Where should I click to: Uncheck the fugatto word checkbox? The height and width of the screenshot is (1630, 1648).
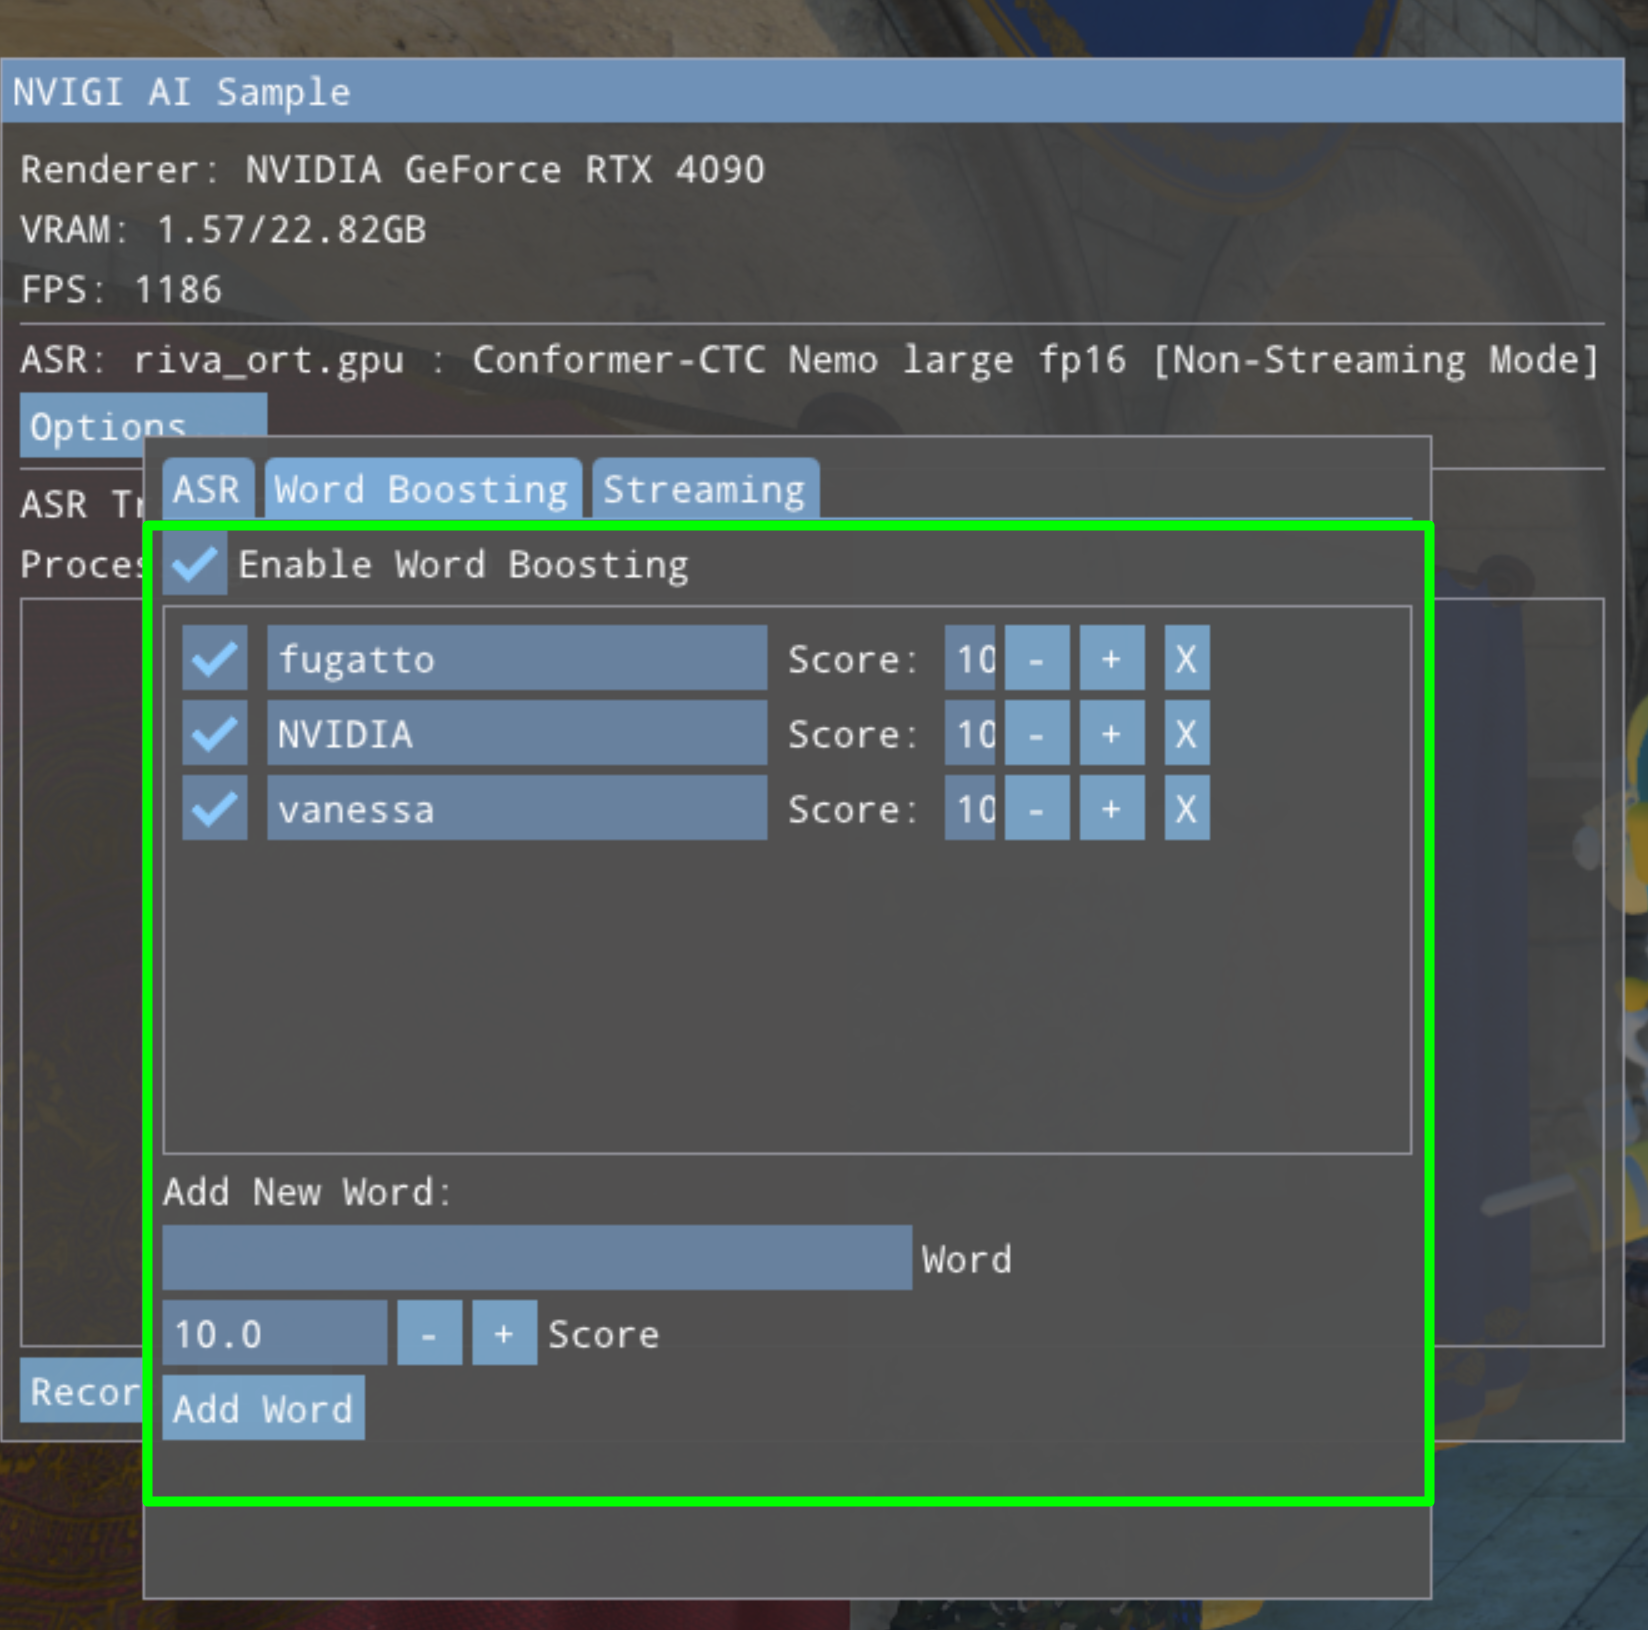215,658
